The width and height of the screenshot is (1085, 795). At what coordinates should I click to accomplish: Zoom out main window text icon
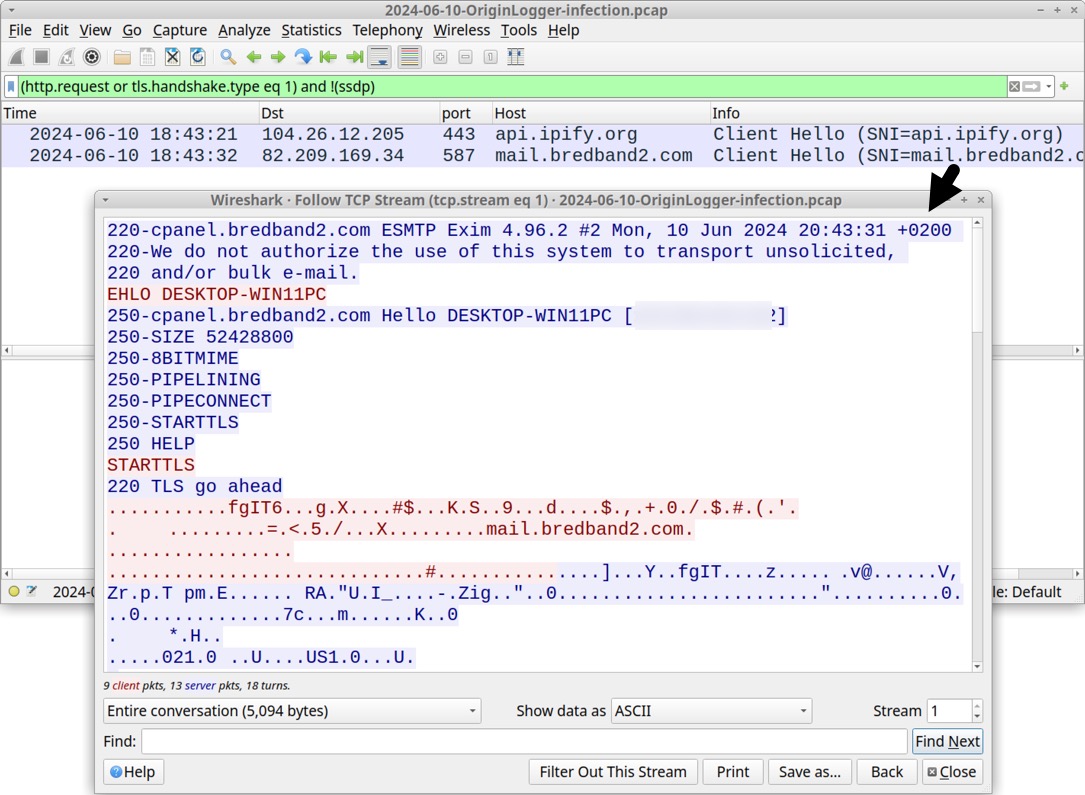pos(465,57)
